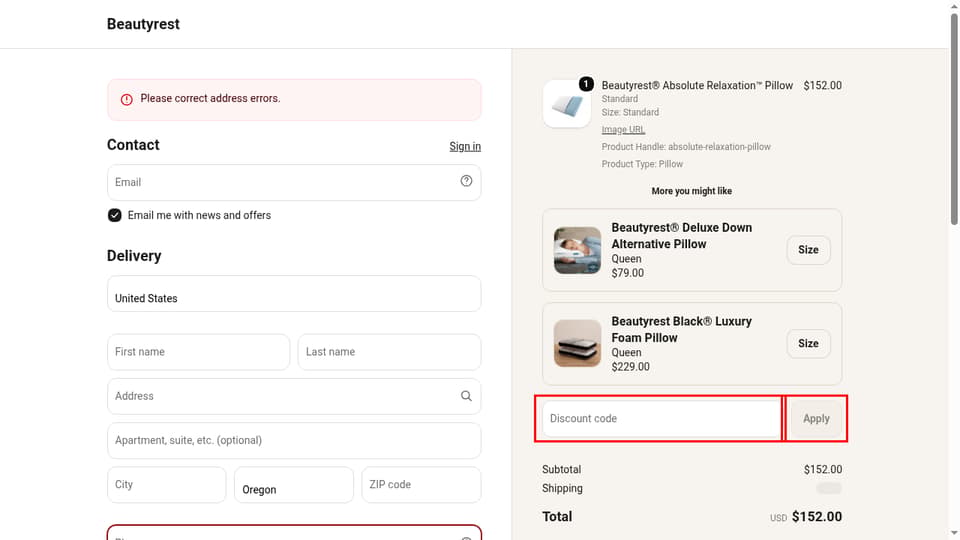Click the 'Shipping' label
Image resolution: width=960 pixels, height=540 pixels.
click(x=562, y=489)
